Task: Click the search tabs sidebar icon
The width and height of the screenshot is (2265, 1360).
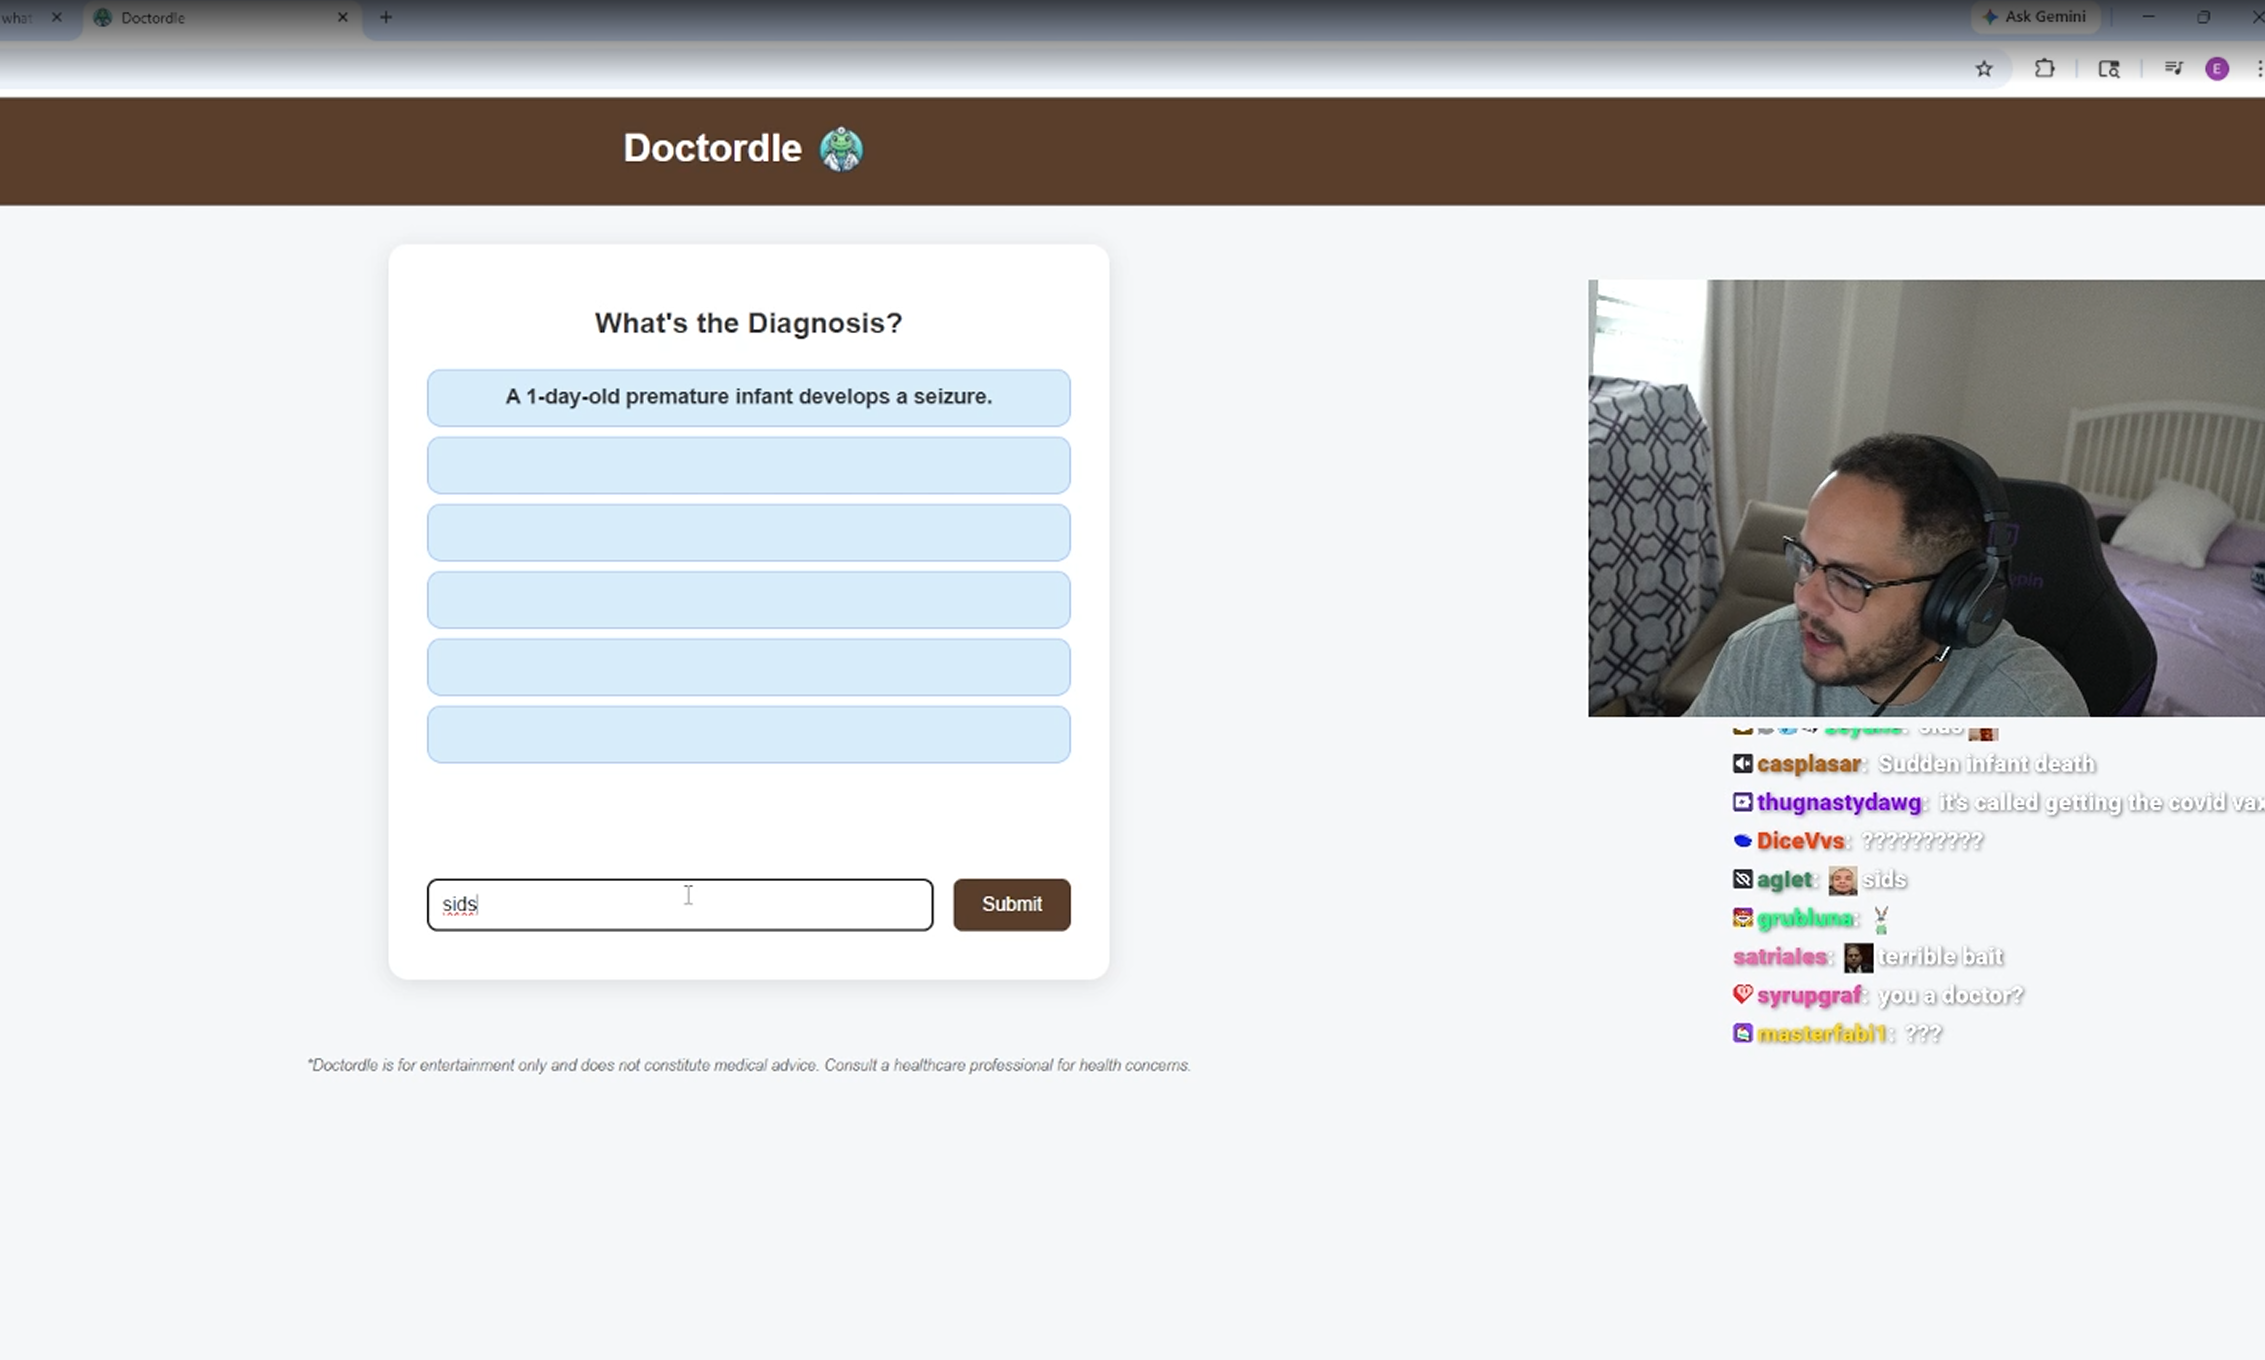Action: [2108, 69]
